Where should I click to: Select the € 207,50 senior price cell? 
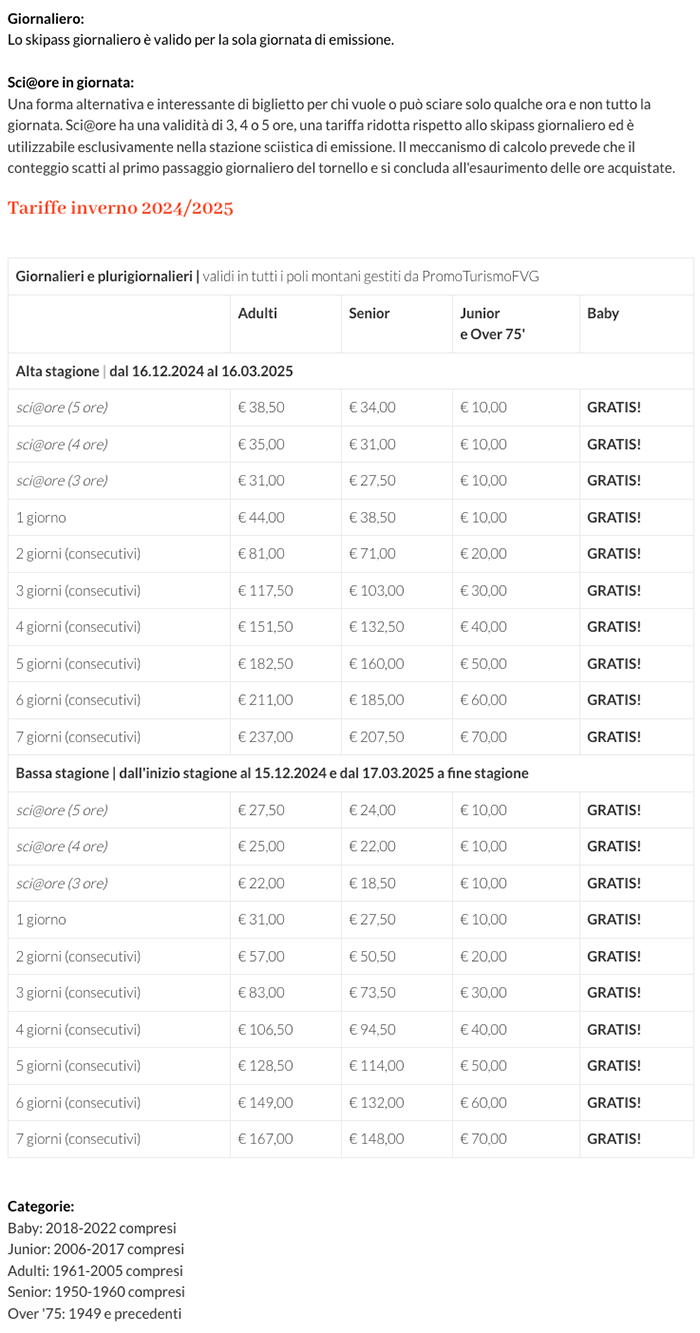(376, 737)
